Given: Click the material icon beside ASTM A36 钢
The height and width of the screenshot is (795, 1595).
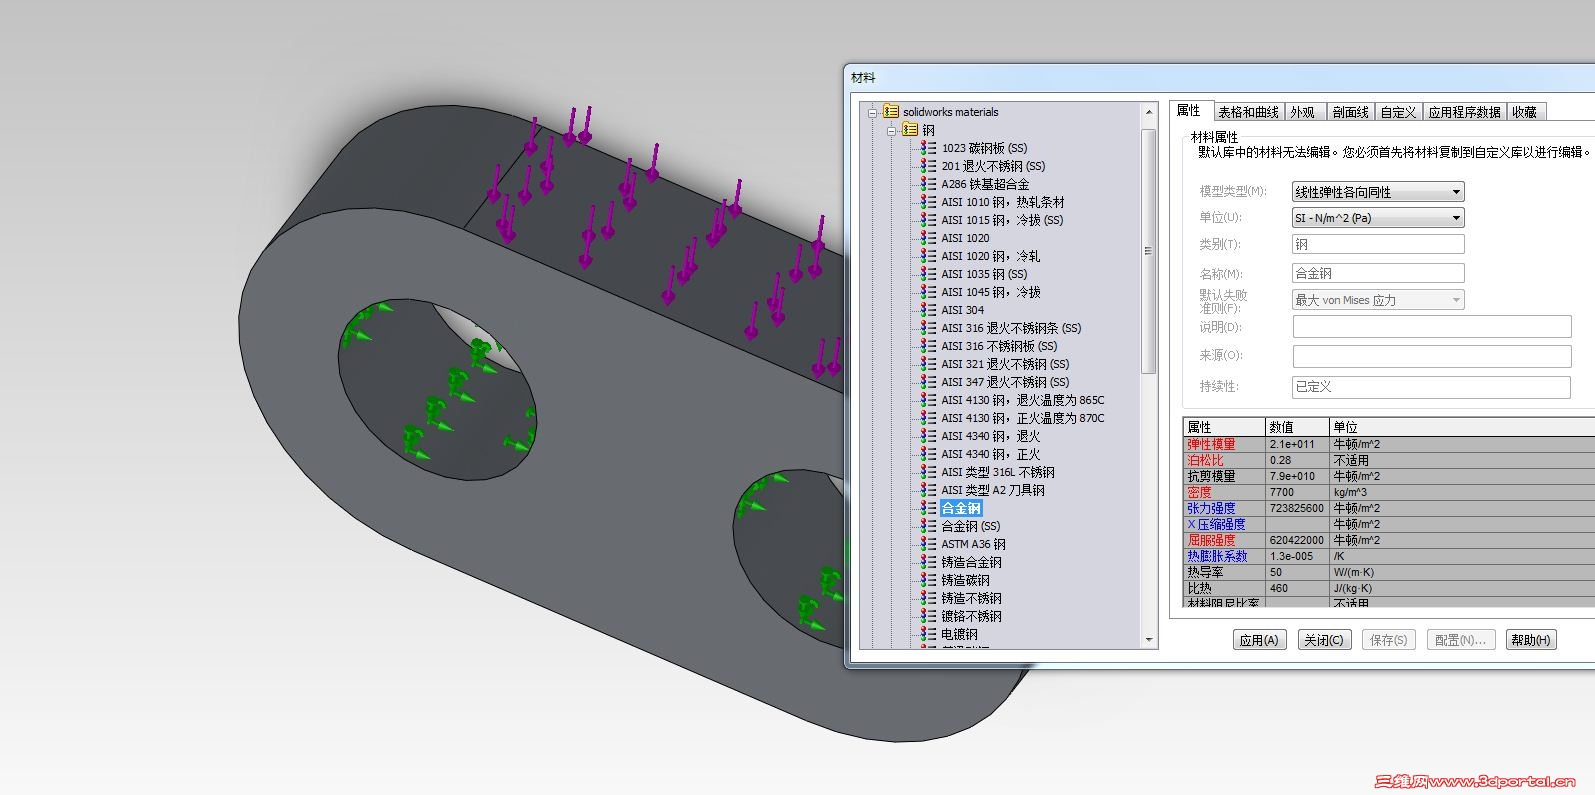Looking at the screenshot, I should tap(929, 544).
